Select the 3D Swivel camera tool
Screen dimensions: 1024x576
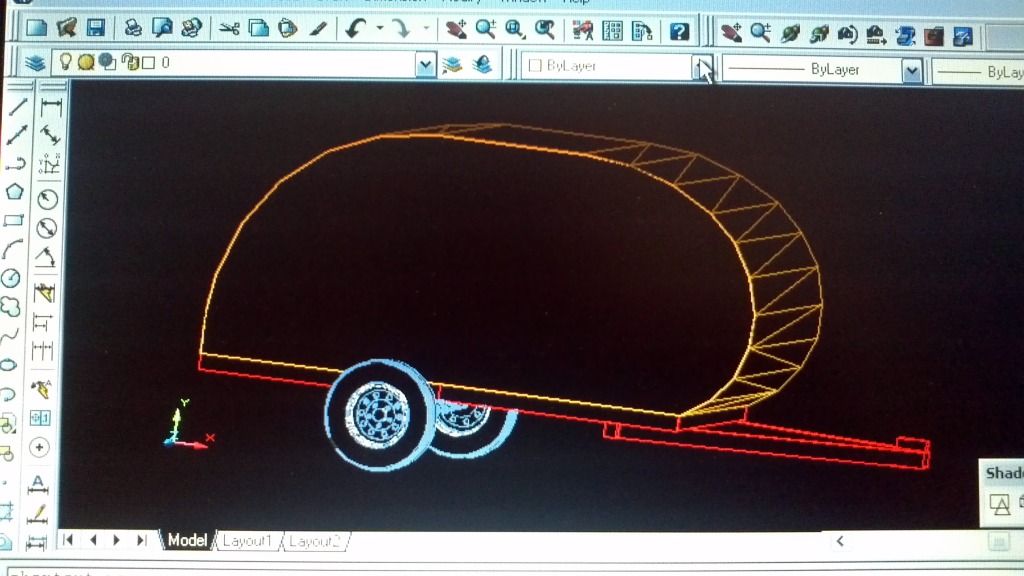(848, 34)
